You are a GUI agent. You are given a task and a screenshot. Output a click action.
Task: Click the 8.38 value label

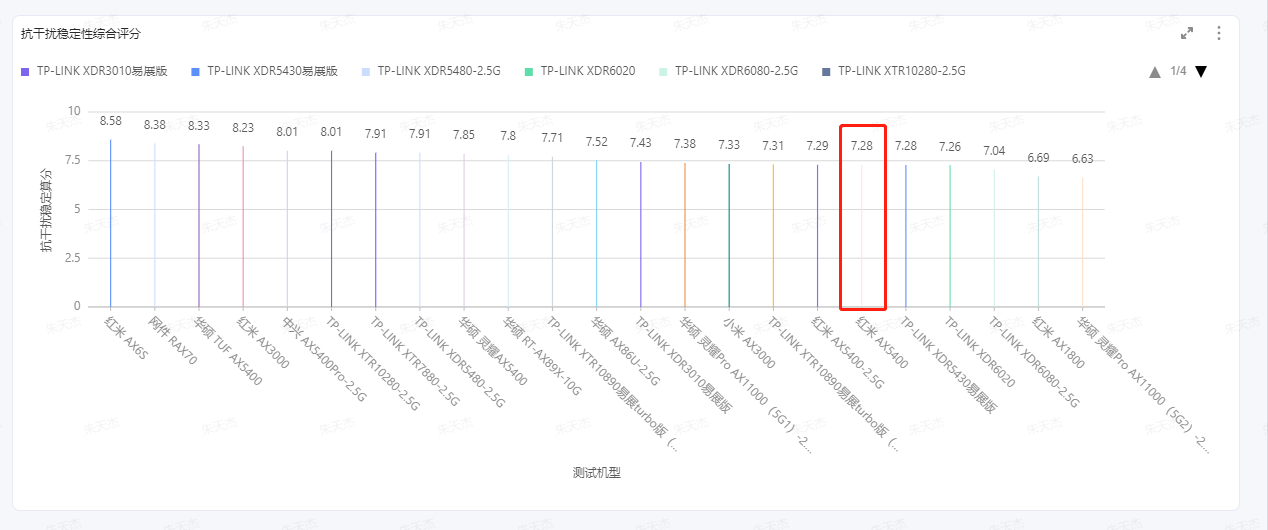(x=155, y=125)
